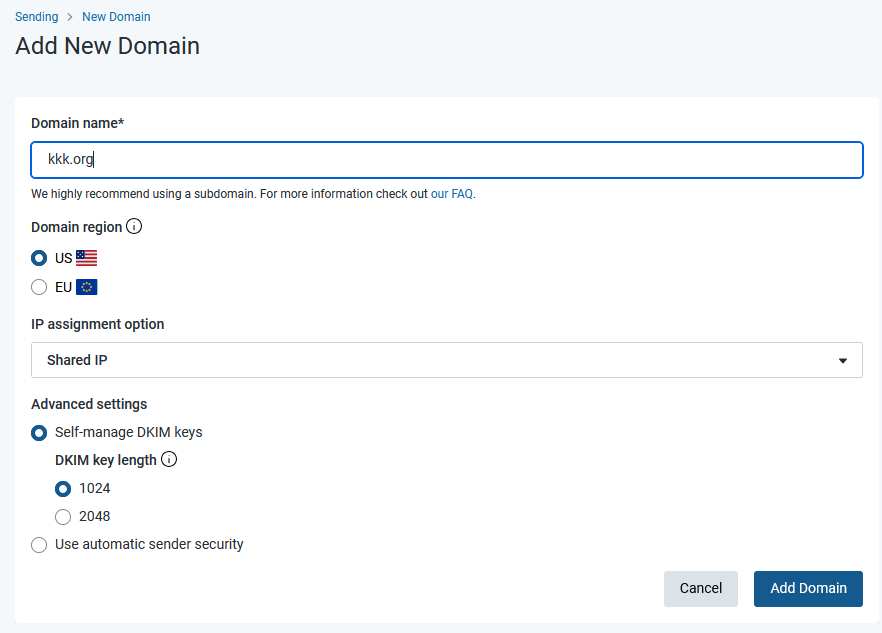Open the Shared IP assignment dropdown
Viewport: 882px width, 633px height.
coord(447,360)
